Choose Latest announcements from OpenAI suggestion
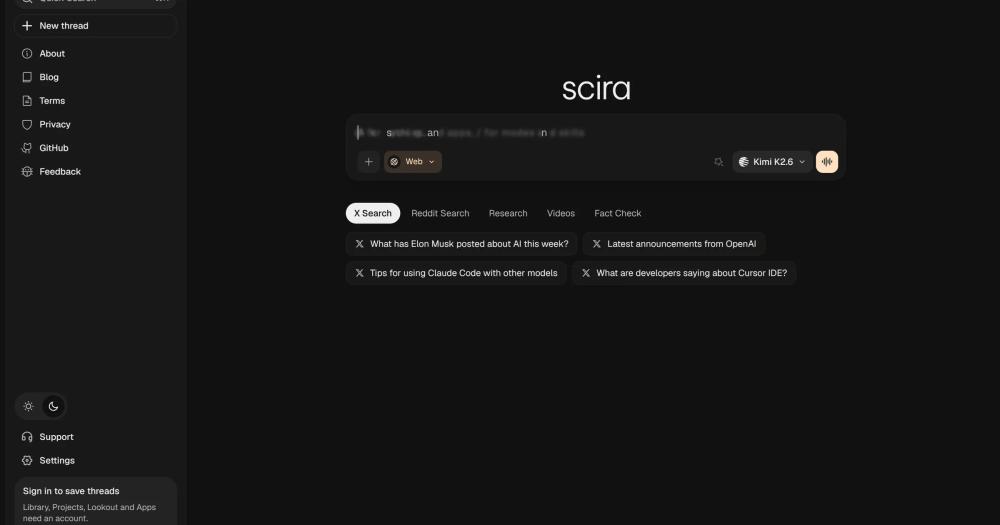This screenshot has height=525, width=1000. pyautogui.click(x=674, y=244)
